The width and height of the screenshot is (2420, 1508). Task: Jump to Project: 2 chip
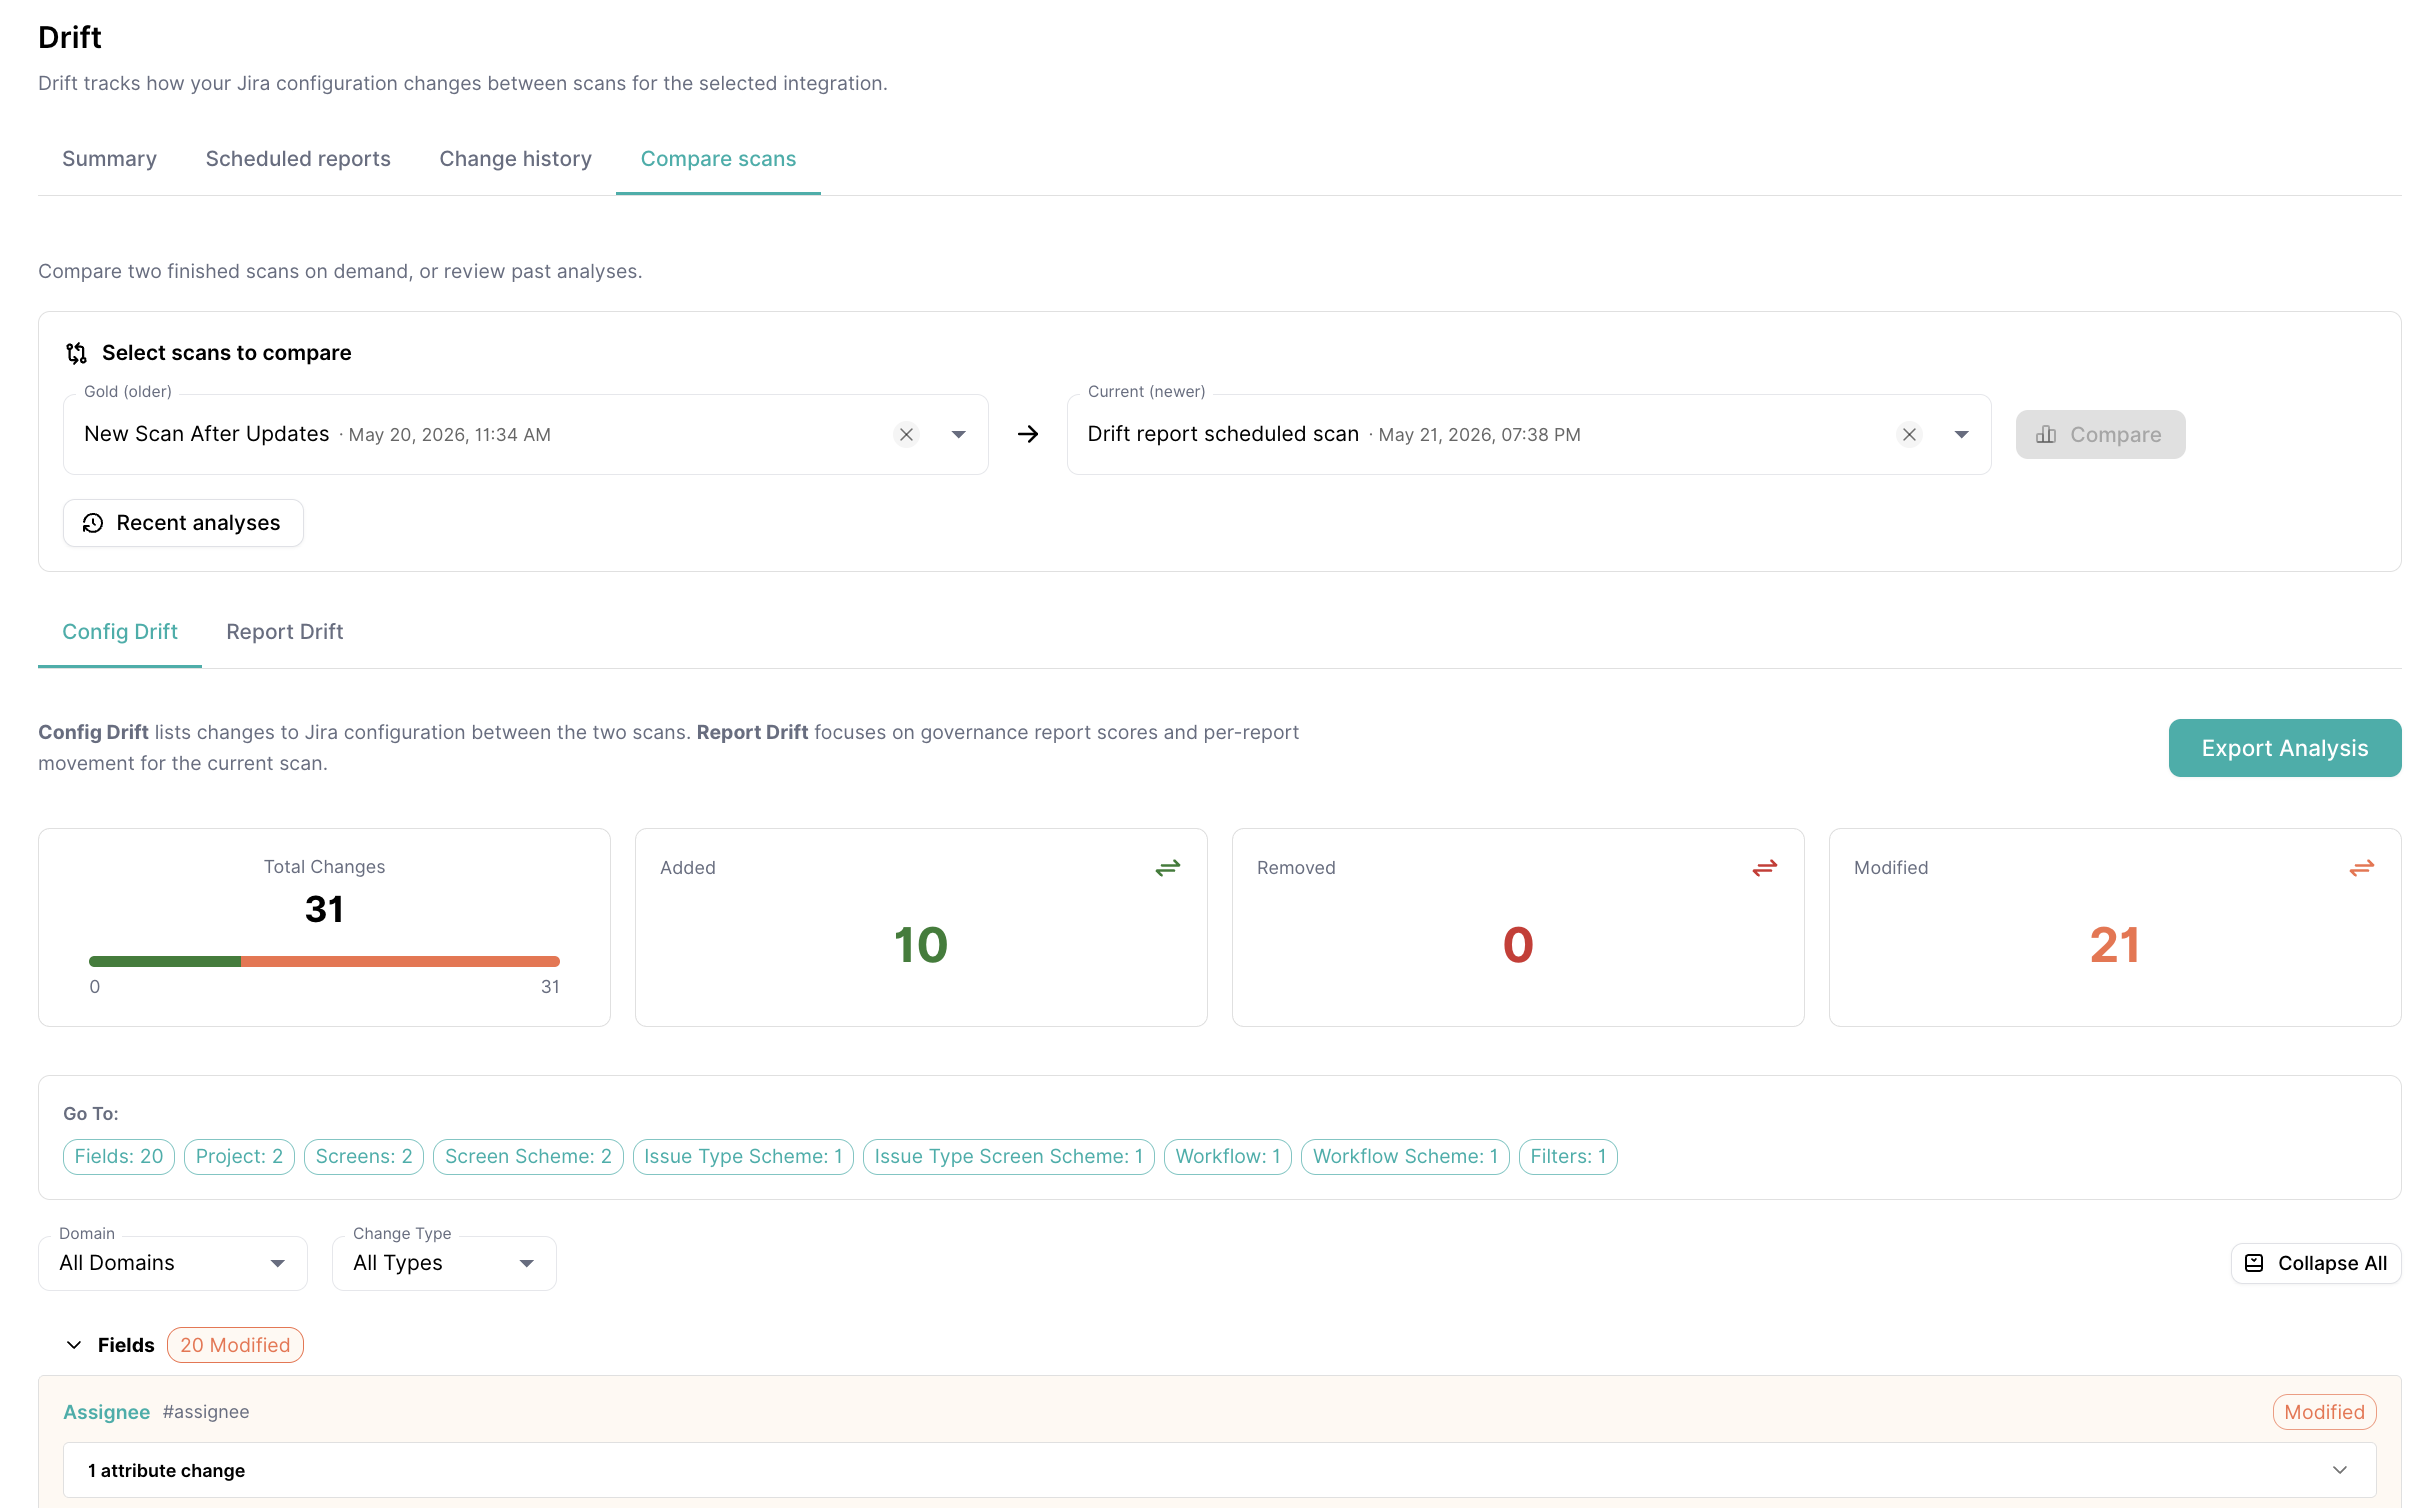tap(239, 1157)
